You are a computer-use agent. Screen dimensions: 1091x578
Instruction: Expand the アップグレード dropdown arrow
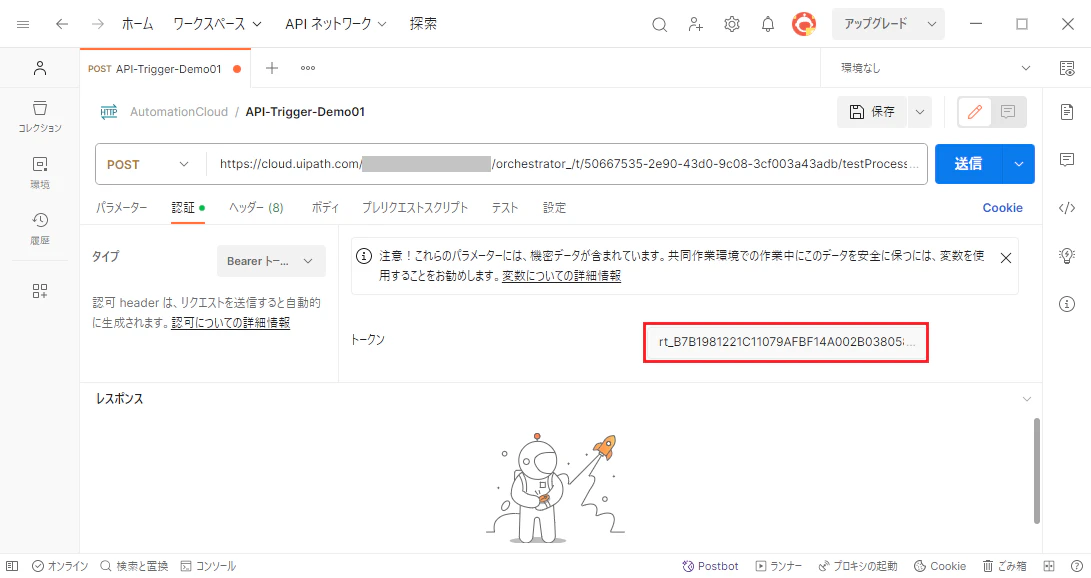pos(931,24)
